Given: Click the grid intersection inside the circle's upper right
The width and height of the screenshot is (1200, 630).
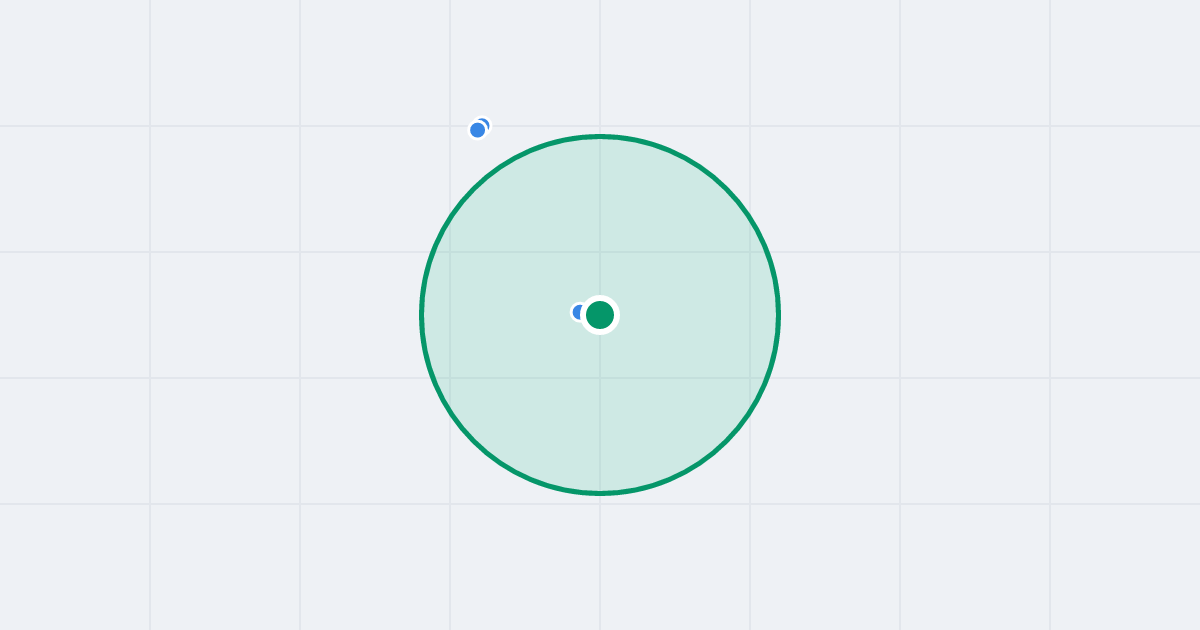Looking at the screenshot, I should [x=750, y=252].
